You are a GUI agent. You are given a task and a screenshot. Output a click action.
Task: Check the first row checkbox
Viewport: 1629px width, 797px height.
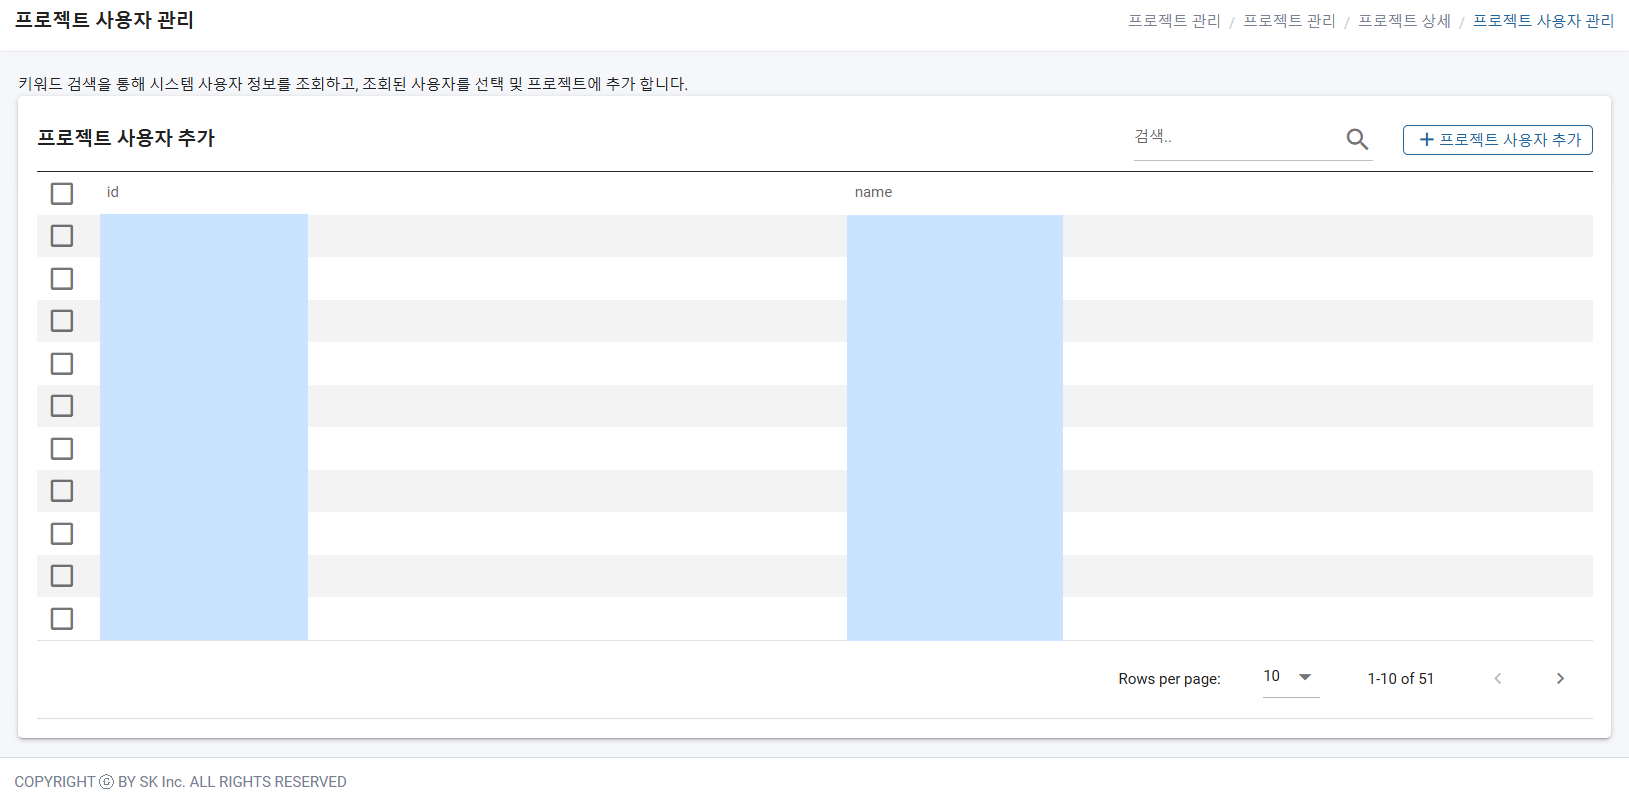[x=62, y=236]
